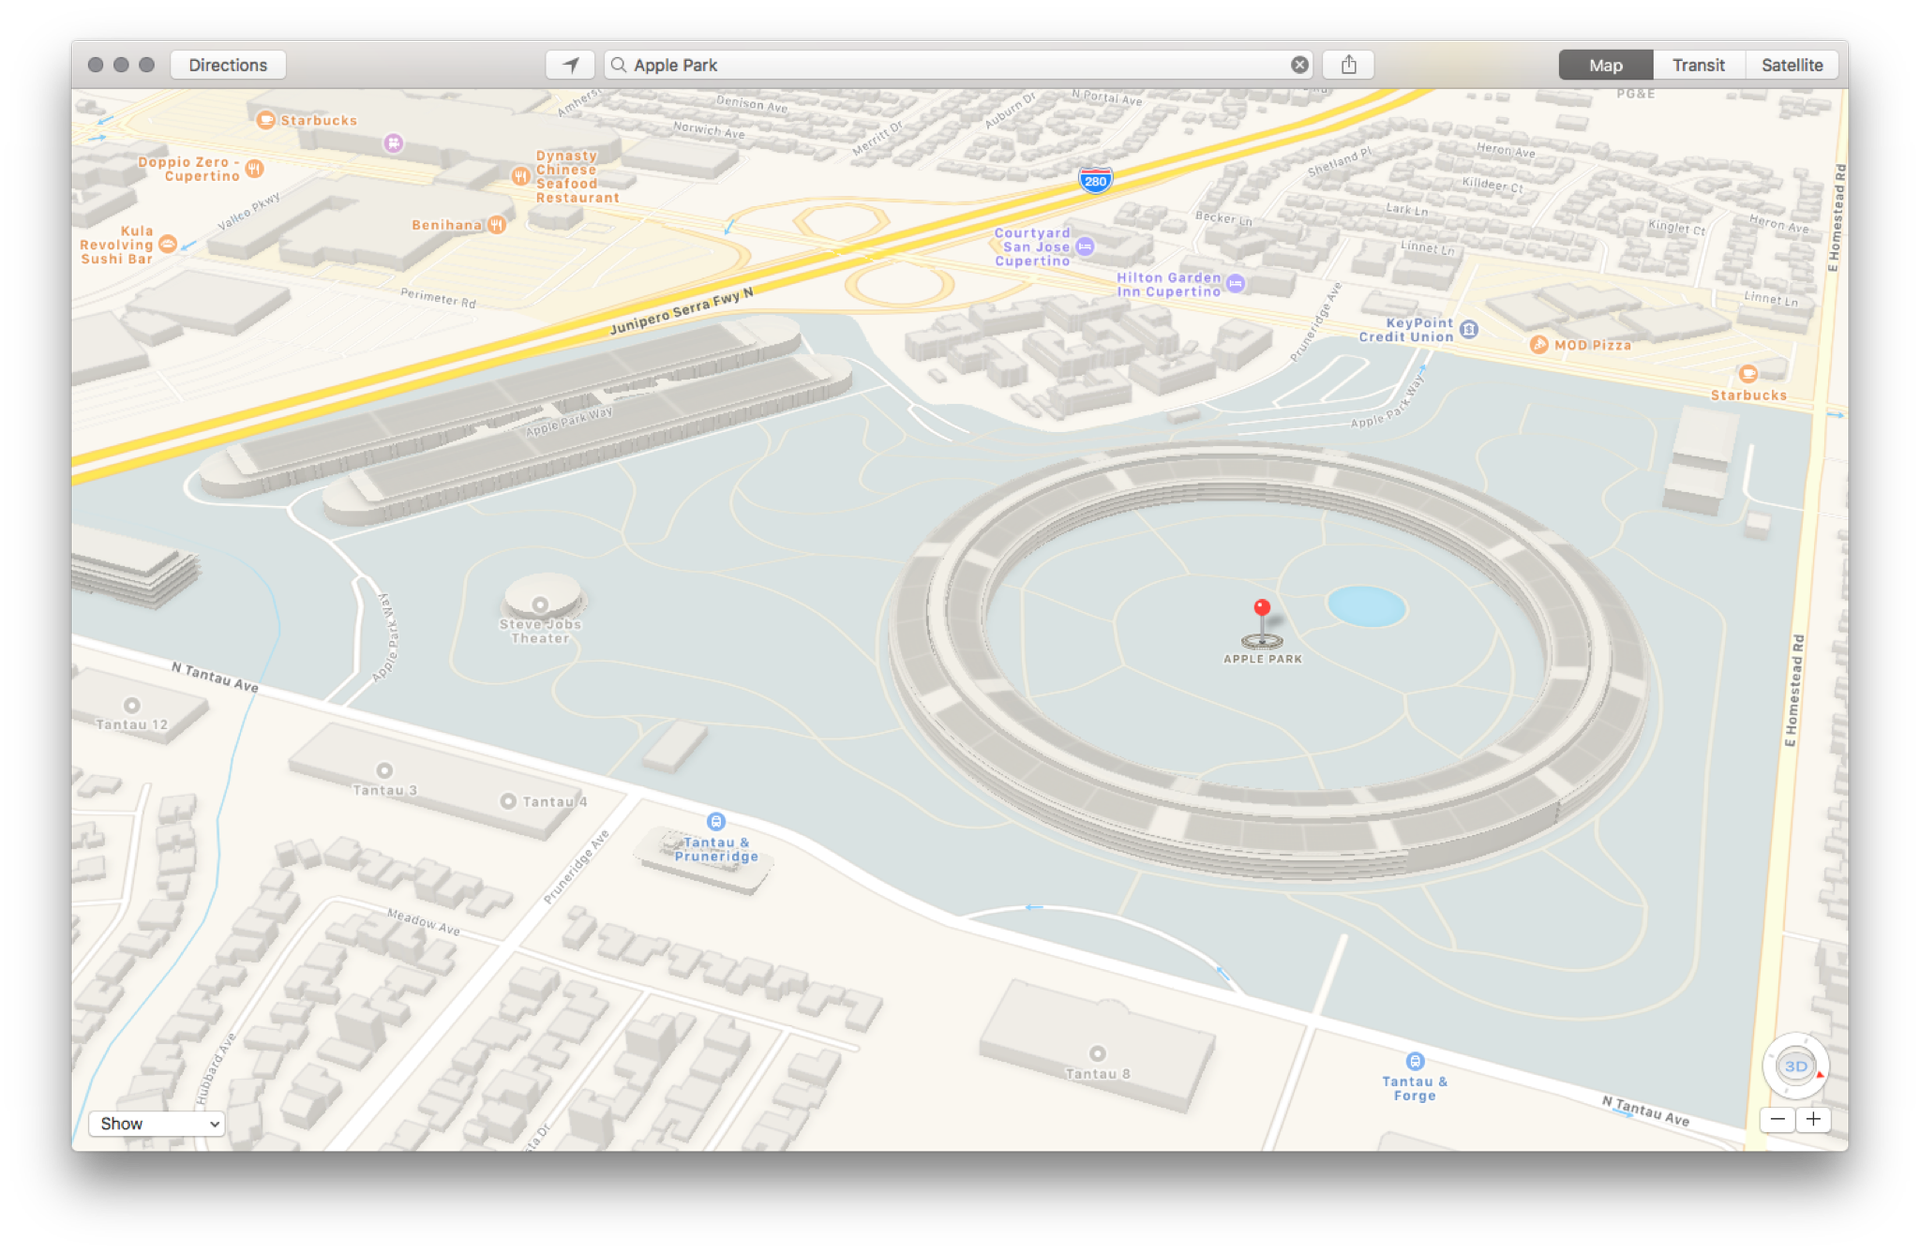Toggle 3D map perspective

tap(1795, 1066)
